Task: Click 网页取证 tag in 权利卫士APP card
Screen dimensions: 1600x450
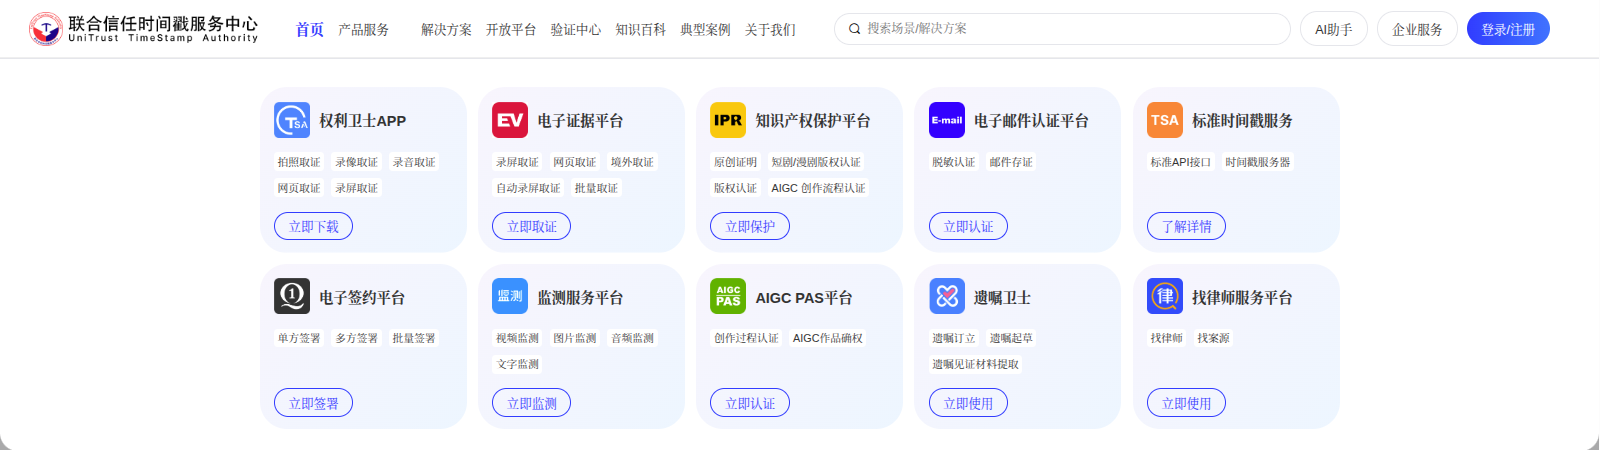Action: [x=299, y=188]
